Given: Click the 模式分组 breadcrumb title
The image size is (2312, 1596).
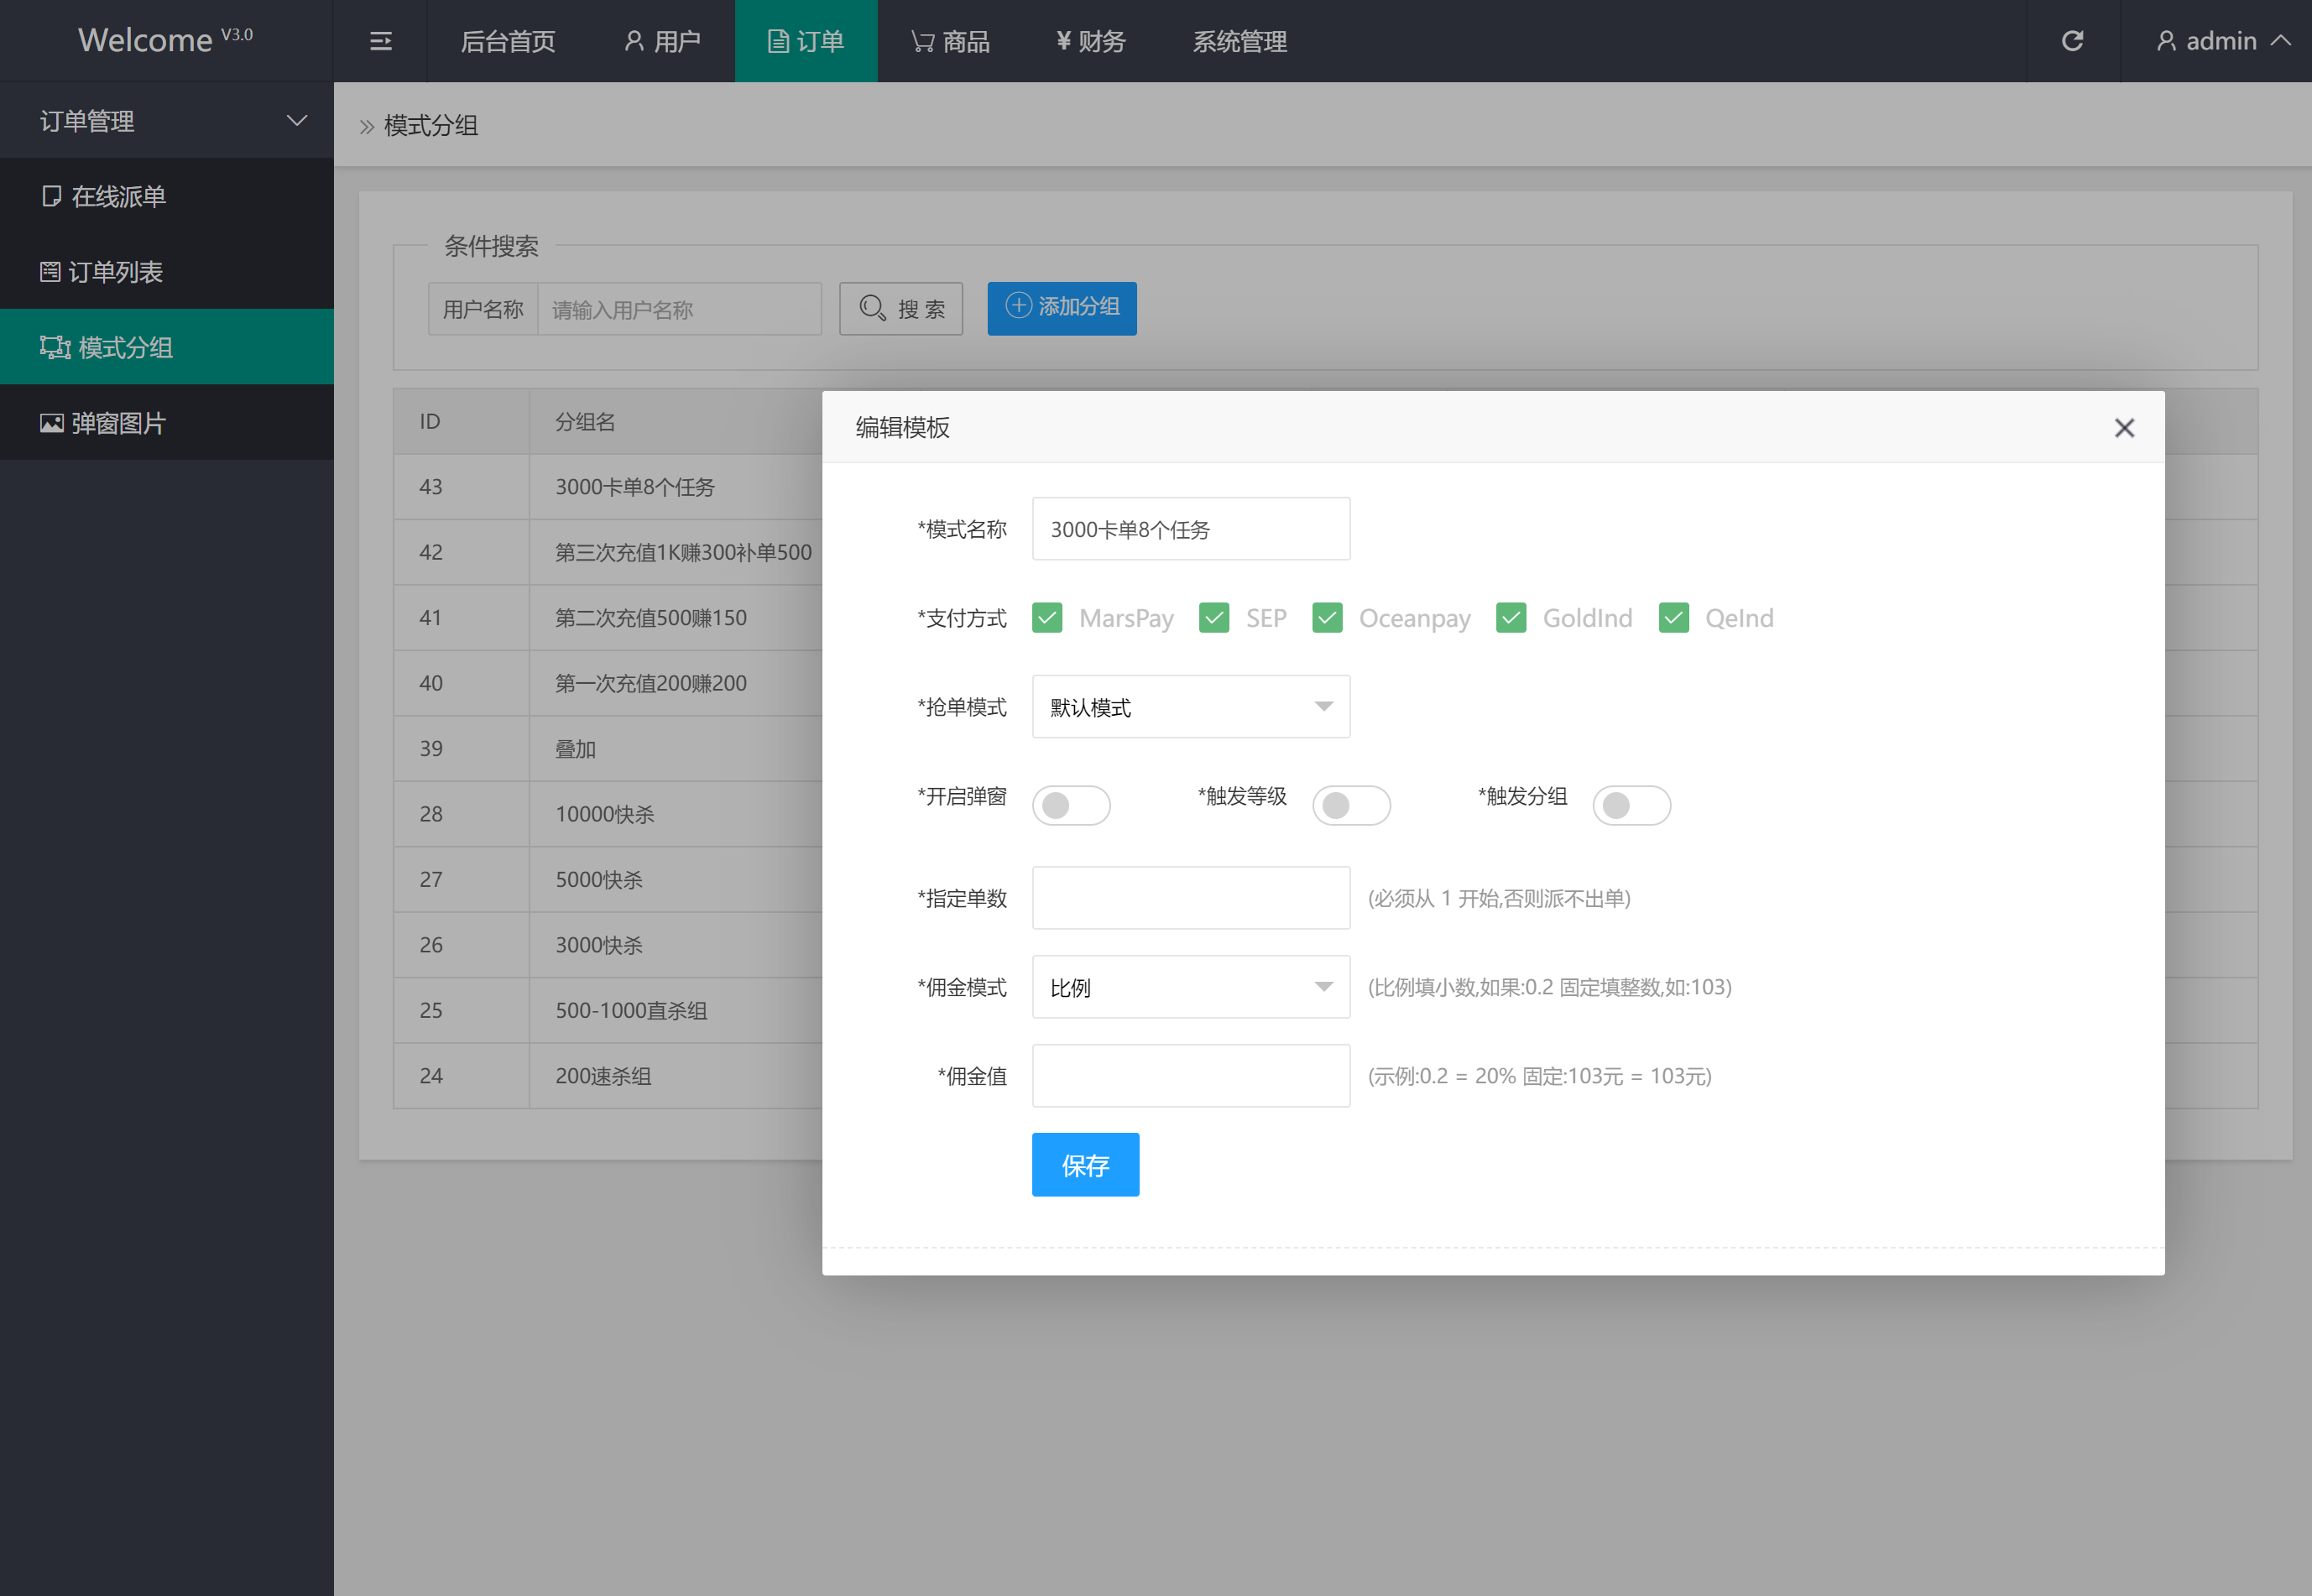Looking at the screenshot, I should [431, 125].
